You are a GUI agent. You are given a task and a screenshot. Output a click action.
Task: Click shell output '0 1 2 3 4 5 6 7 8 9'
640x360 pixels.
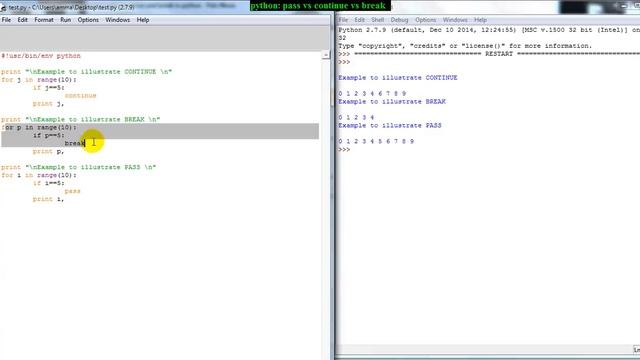(x=376, y=141)
